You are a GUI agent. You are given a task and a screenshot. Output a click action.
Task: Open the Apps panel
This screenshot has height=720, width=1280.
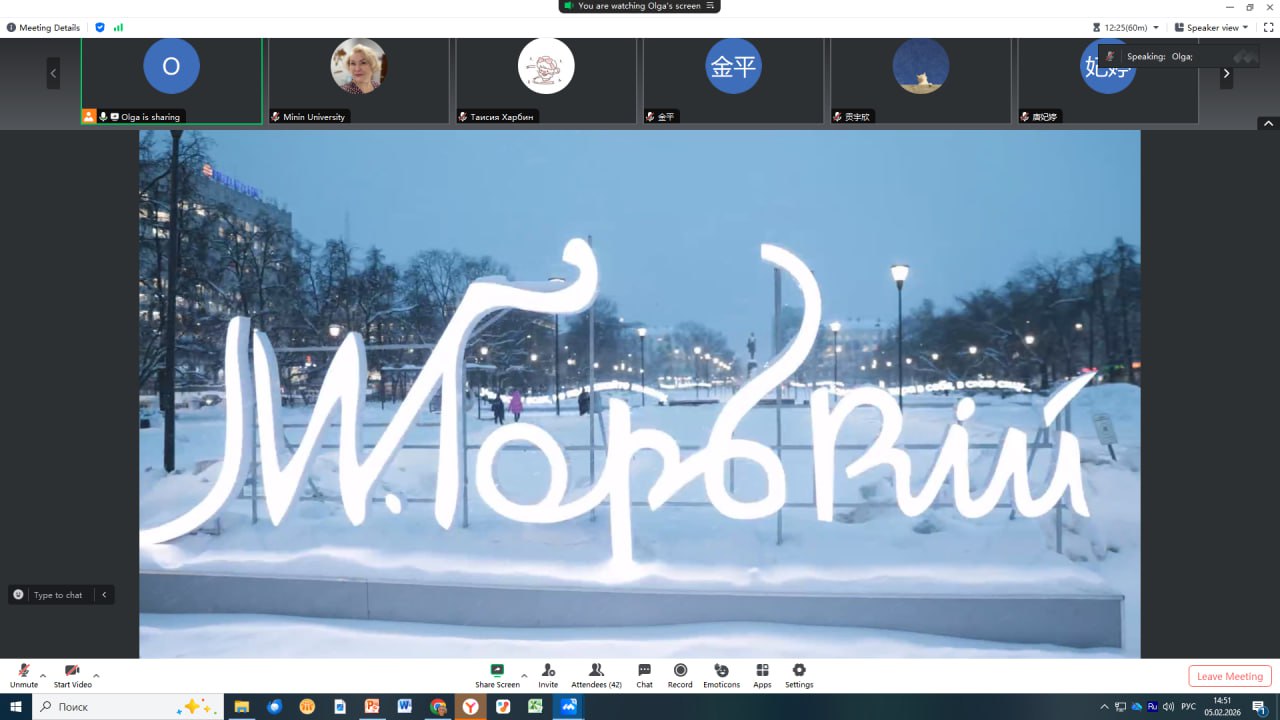click(762, 670)
